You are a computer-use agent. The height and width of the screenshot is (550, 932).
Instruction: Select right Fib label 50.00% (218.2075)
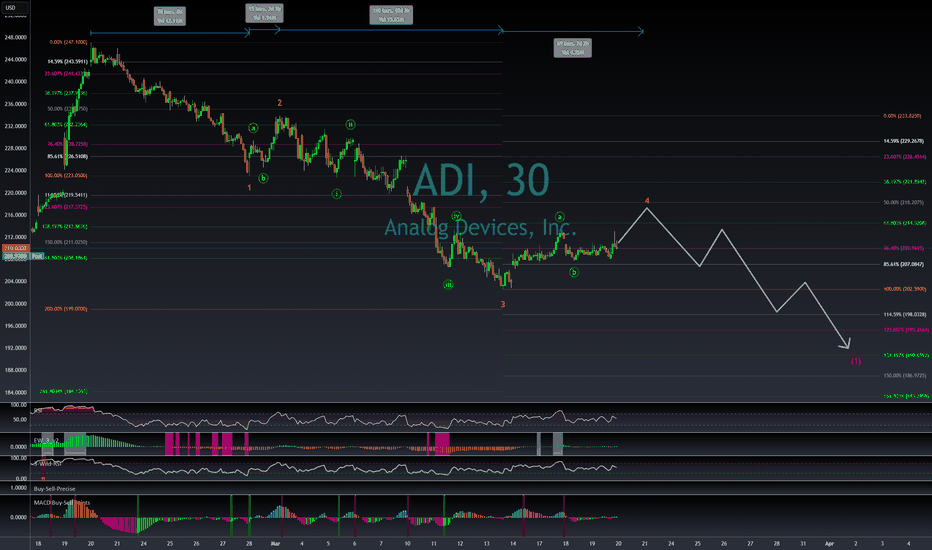pyautogui.click(x=903, y=202)
